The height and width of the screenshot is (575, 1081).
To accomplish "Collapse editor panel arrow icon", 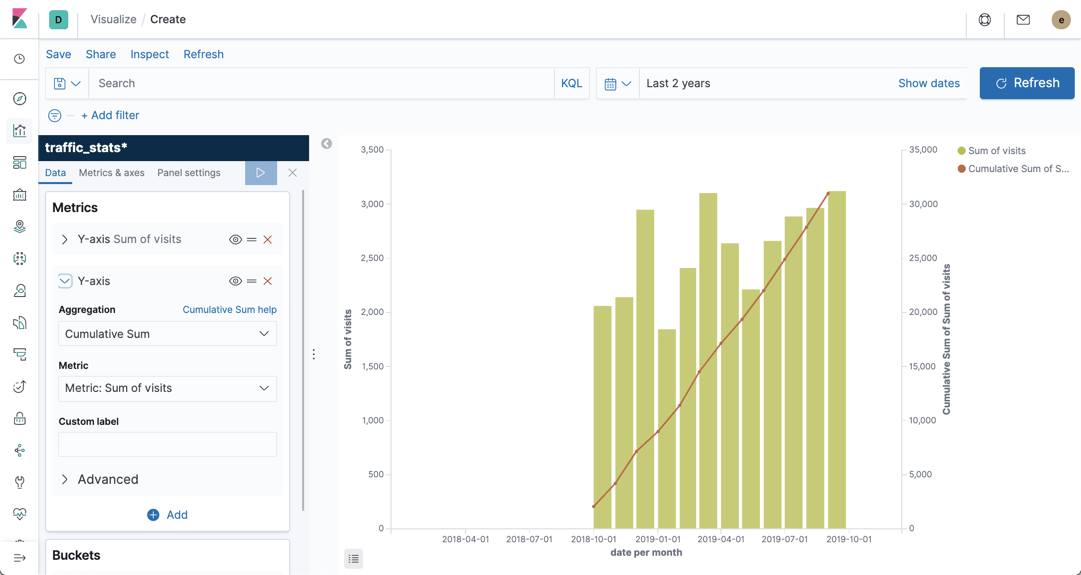I will coord(327,143).
